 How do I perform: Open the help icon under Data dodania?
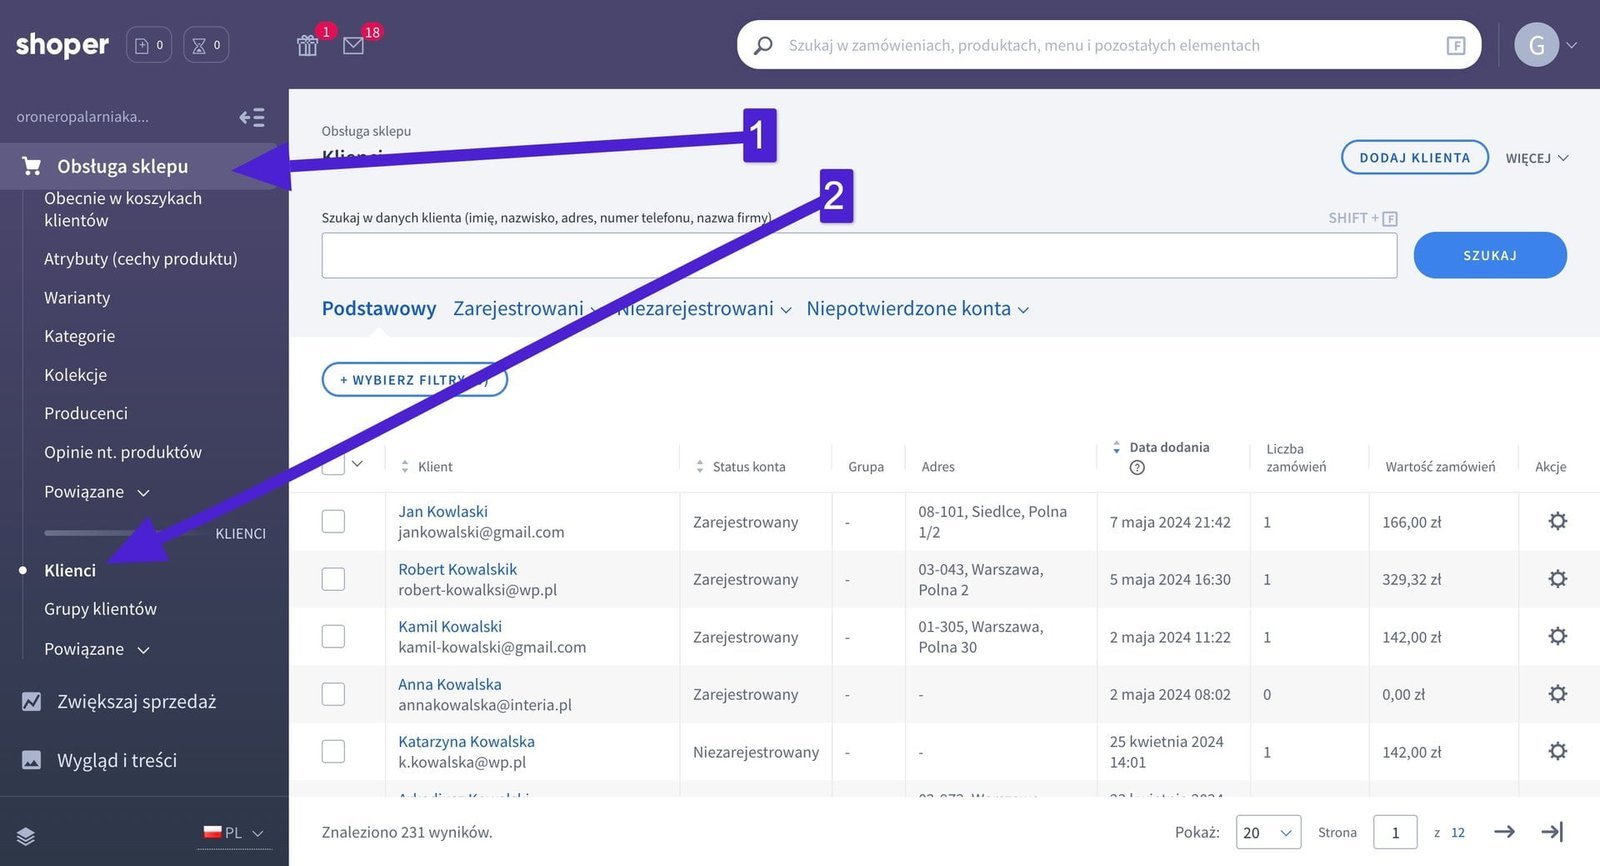click(x=1137, y=468)
